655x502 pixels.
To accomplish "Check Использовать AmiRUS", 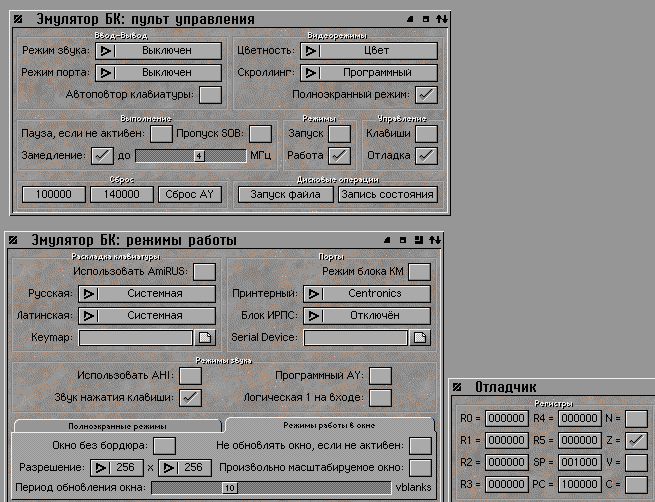I will click(x=205, y=271).
